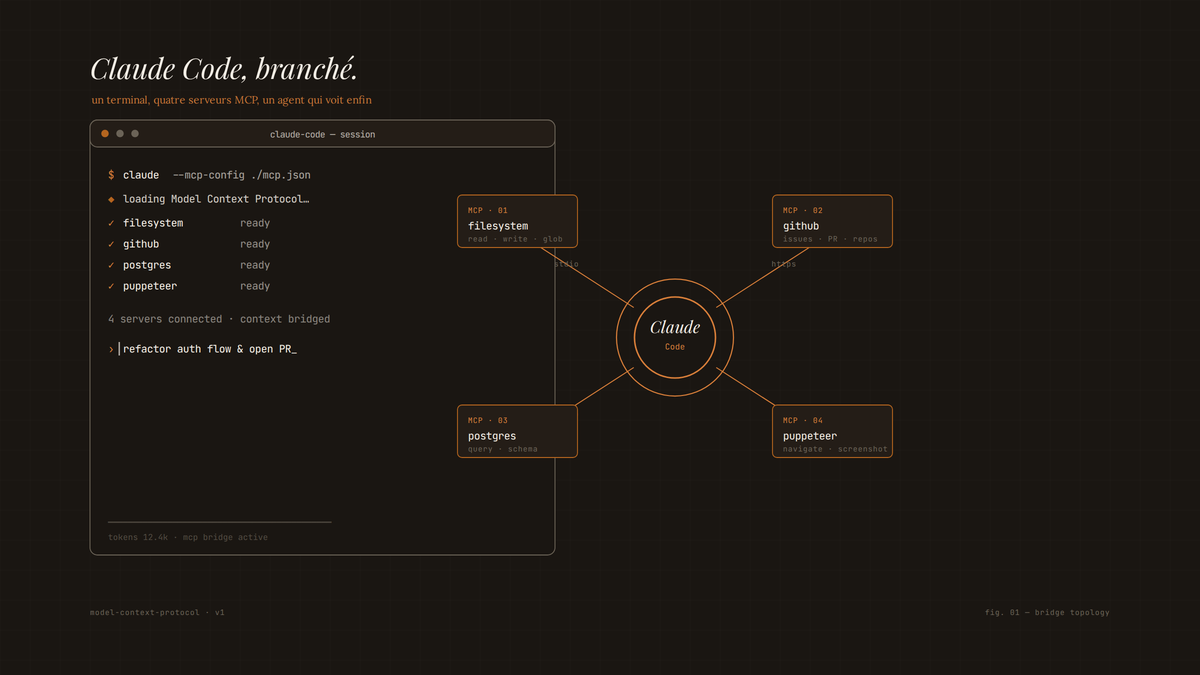The image size is (1200, 675).
Task: Click 'navigate · screenshot' capability text
Action: pos(835,450)
